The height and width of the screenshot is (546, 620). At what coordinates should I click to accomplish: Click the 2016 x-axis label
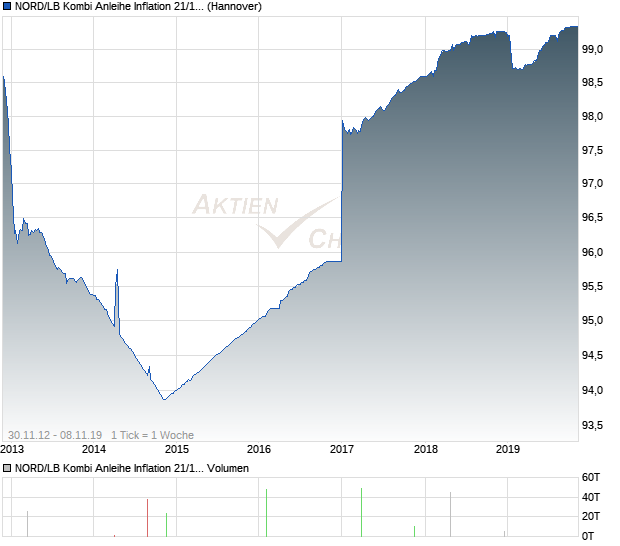[x=259, y=450]
